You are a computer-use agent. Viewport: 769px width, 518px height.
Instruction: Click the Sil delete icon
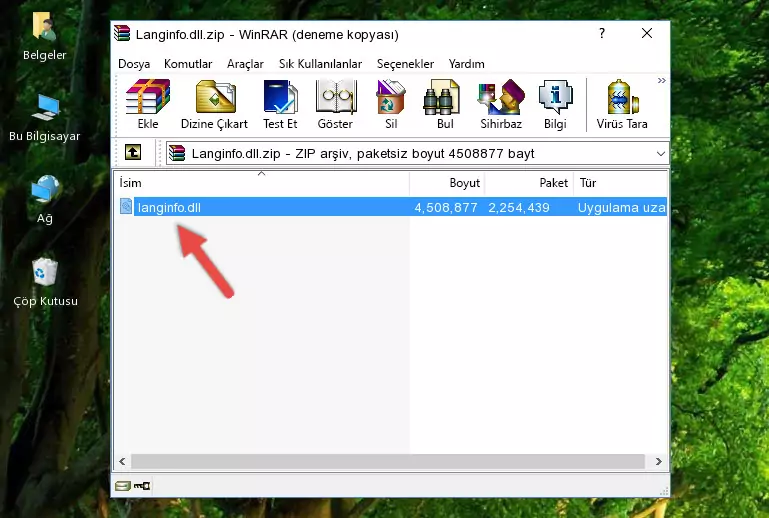pyautogui.click(x=391, y=104)
